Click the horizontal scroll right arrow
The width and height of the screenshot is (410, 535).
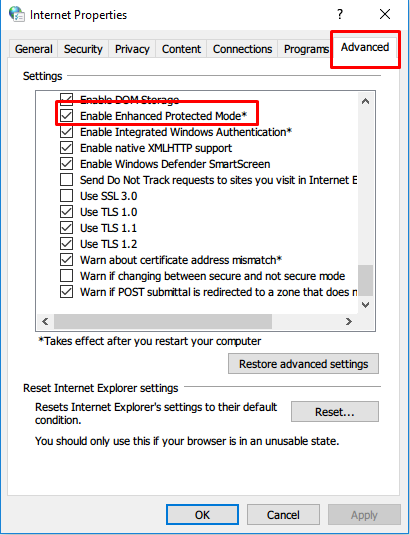coord(348,321)
